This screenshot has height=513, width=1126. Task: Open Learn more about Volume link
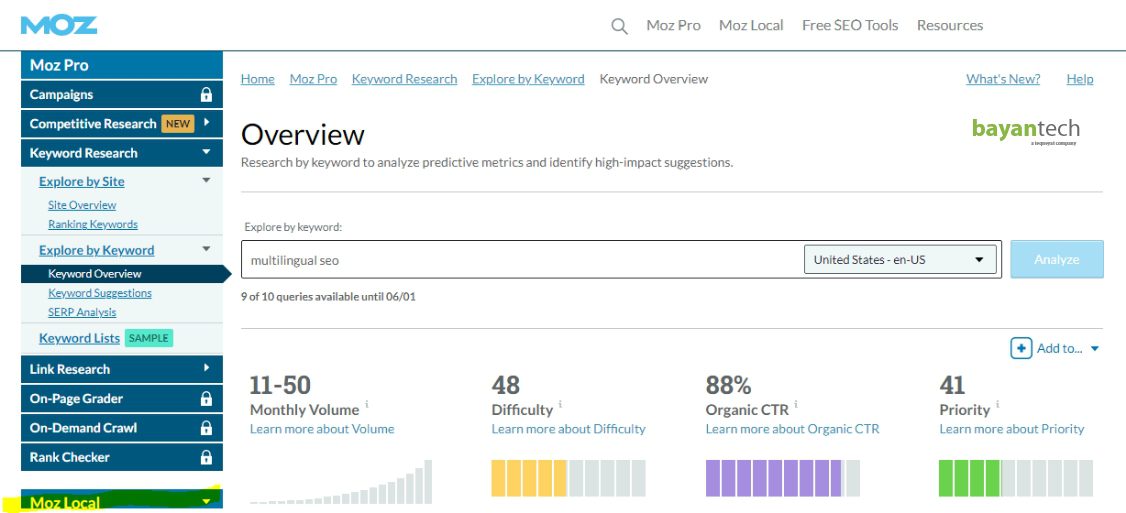pyautogui.click(x=322, y=429)
